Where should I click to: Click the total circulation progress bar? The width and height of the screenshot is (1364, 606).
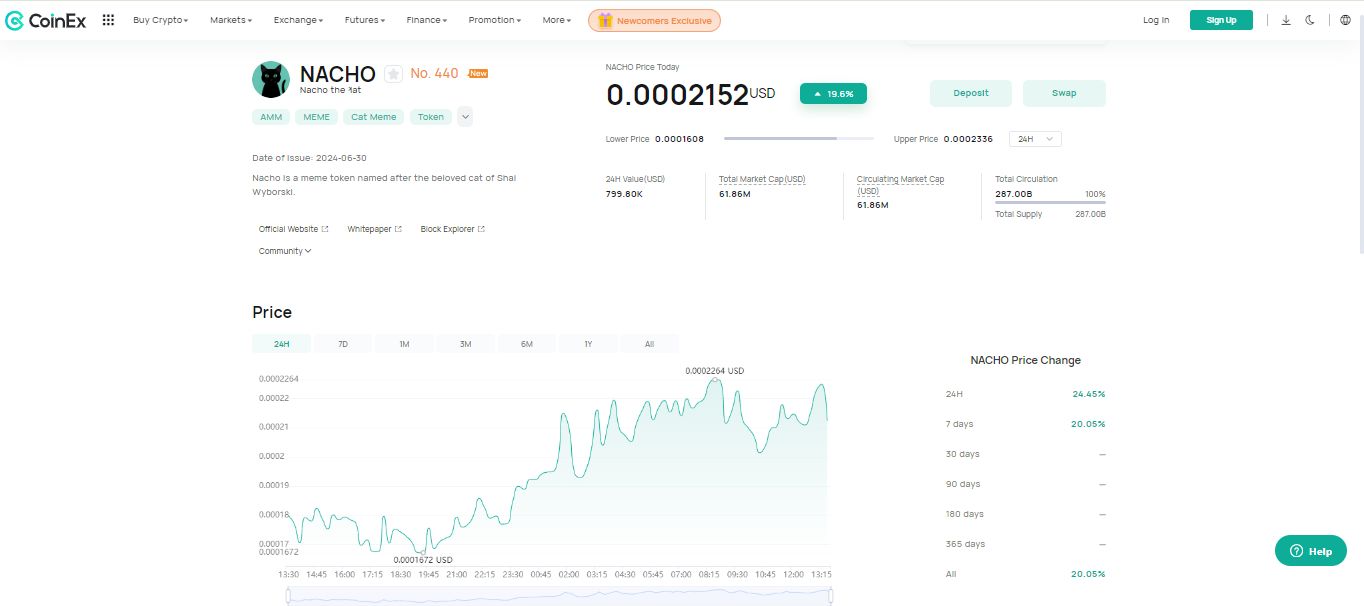(x=1050, y=203)
